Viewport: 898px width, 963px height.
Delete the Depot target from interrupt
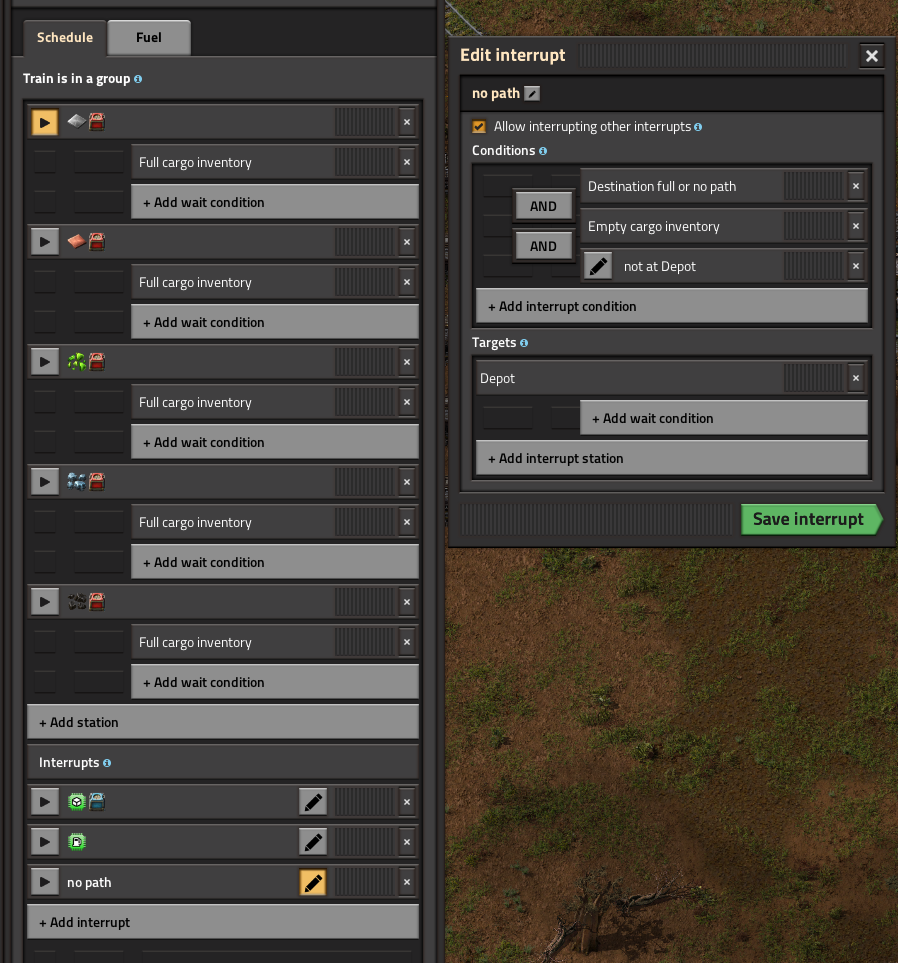855,378
